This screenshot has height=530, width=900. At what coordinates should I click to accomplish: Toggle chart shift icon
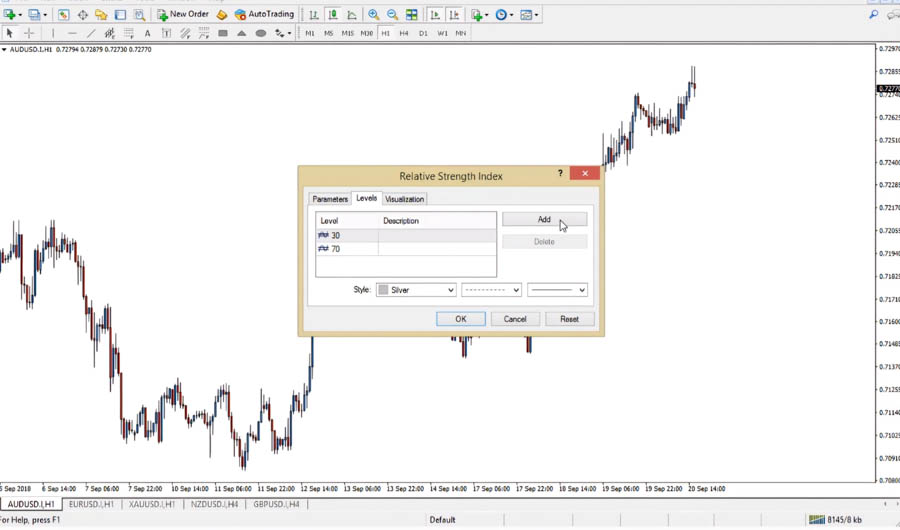454,14
